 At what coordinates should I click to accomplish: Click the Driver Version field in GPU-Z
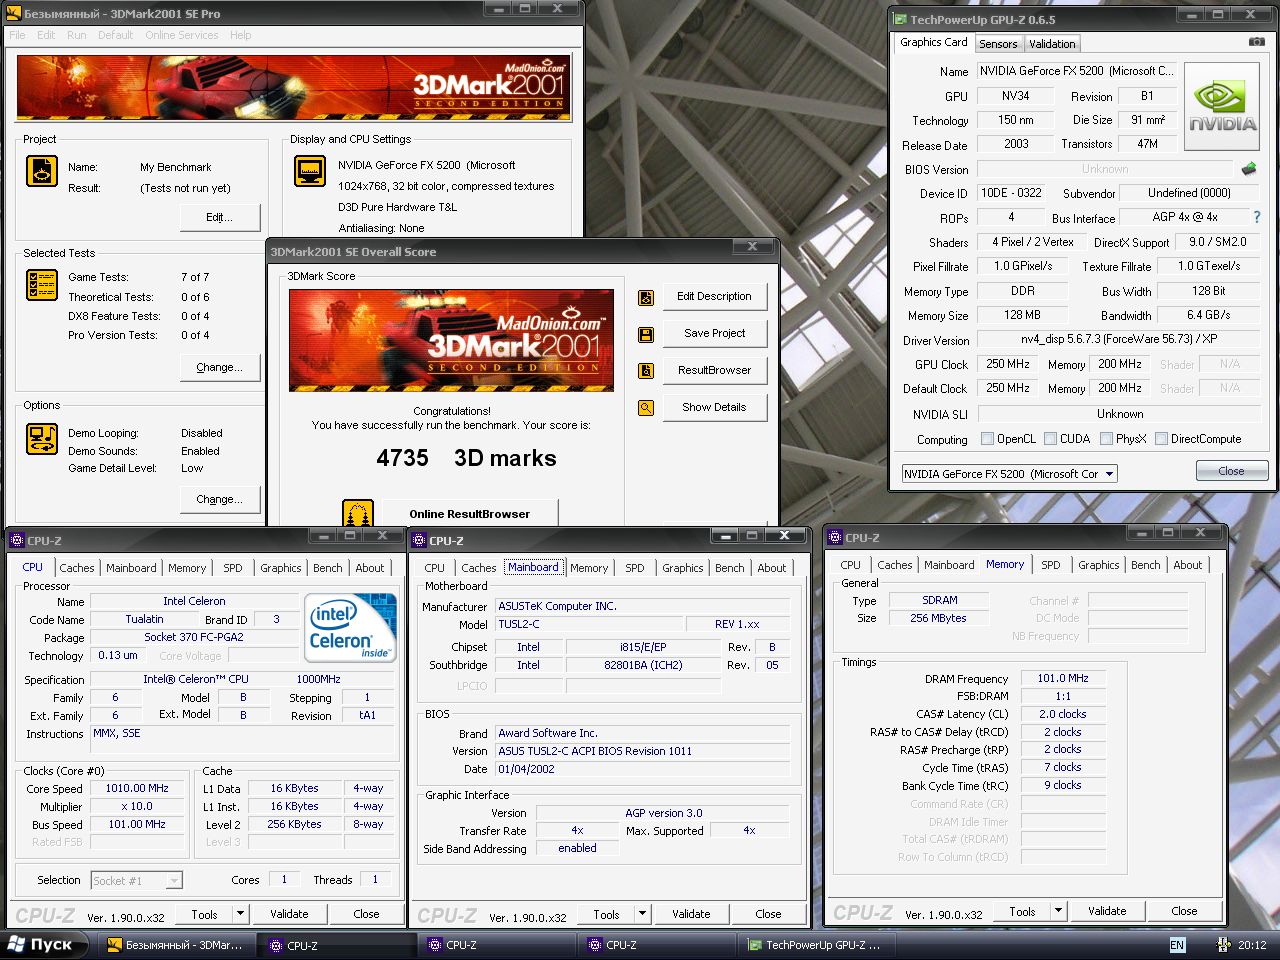click(1118, 340)
